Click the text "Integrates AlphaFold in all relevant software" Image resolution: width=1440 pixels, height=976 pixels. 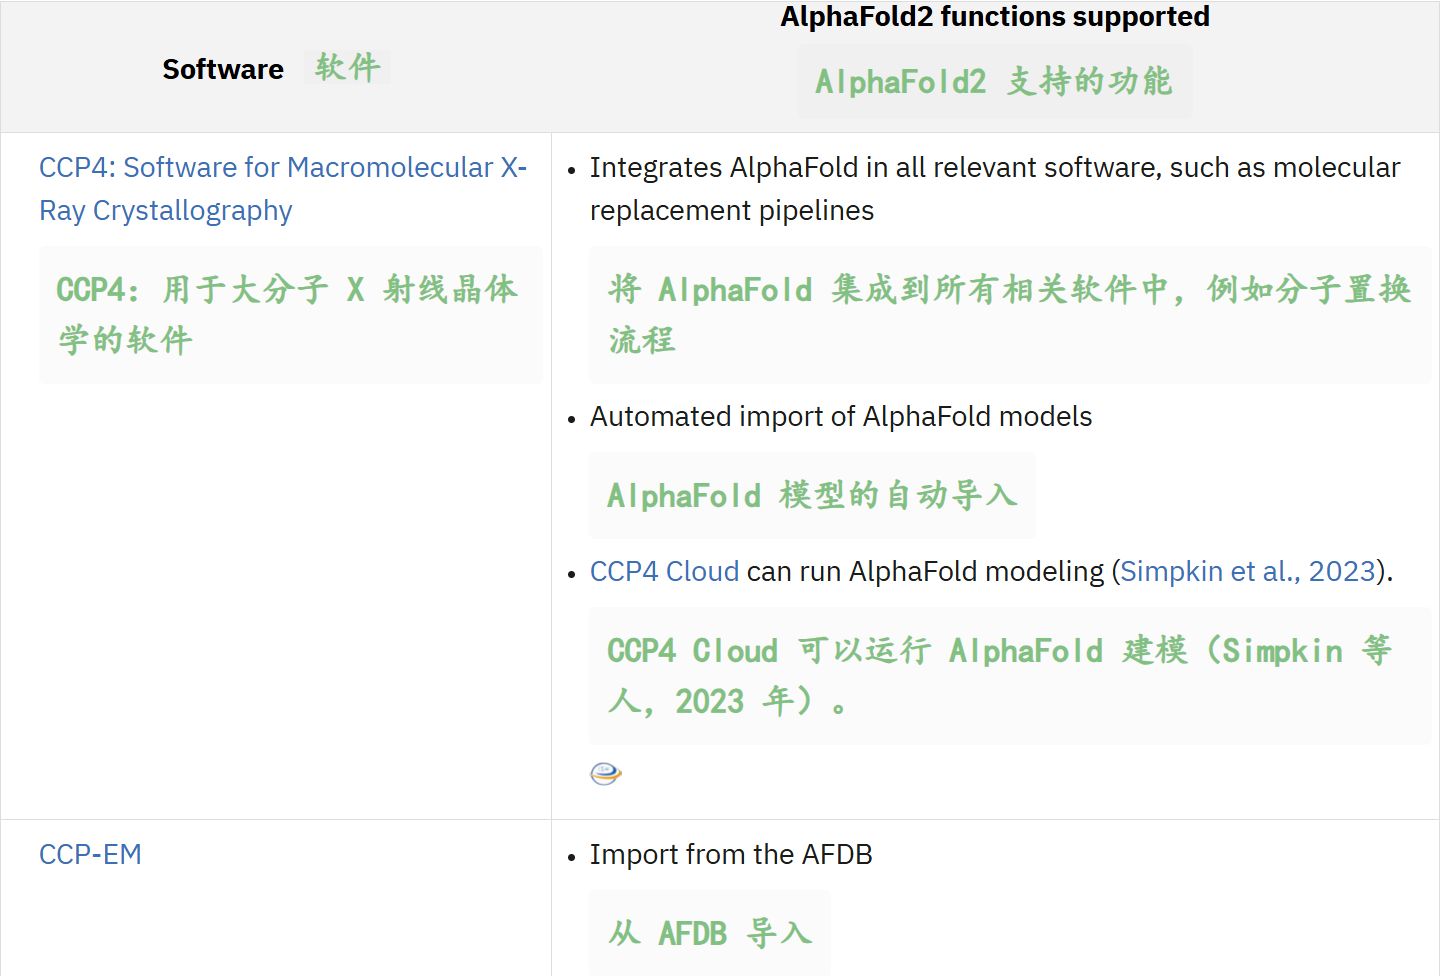point(873,167)
